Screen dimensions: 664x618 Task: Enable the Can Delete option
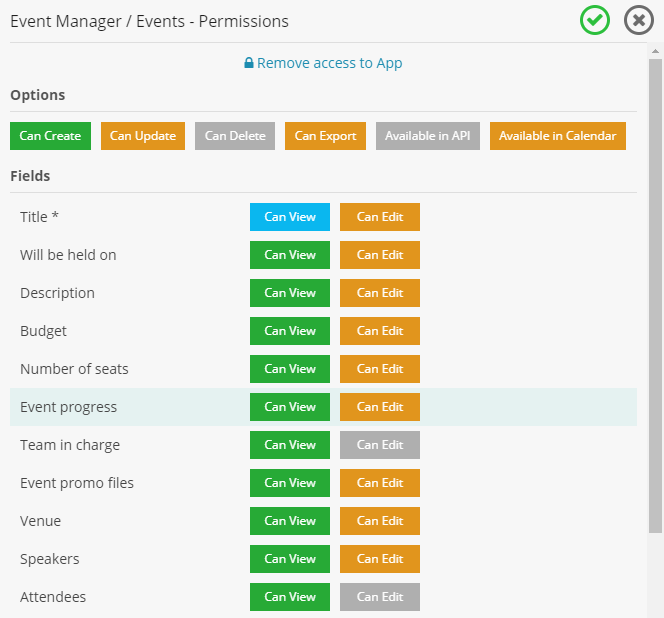235,136
